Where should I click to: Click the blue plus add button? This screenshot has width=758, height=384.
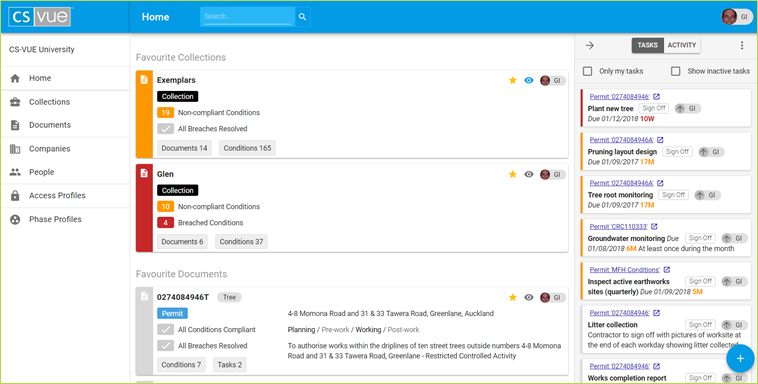[x=740, y=358]
